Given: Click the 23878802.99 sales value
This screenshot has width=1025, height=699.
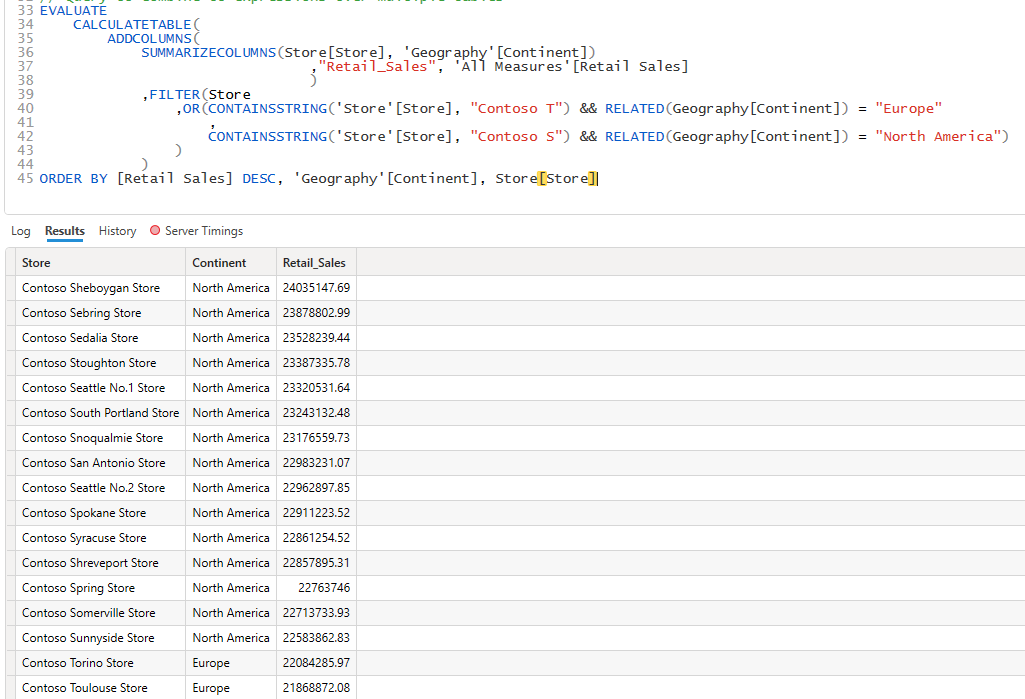Looking at the screenshot, I should pyautogui.click(x=316, y=313).
